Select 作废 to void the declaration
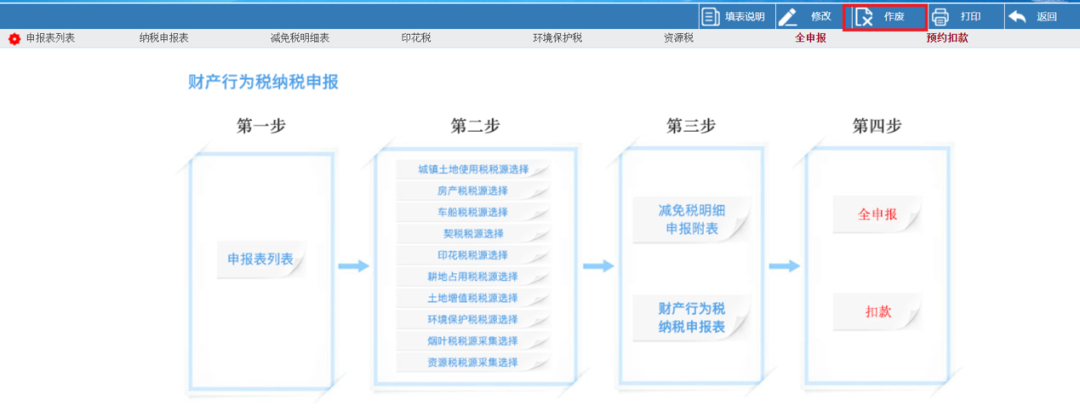This screenshot has height=411, width=1080. click(x=885, y=17)
